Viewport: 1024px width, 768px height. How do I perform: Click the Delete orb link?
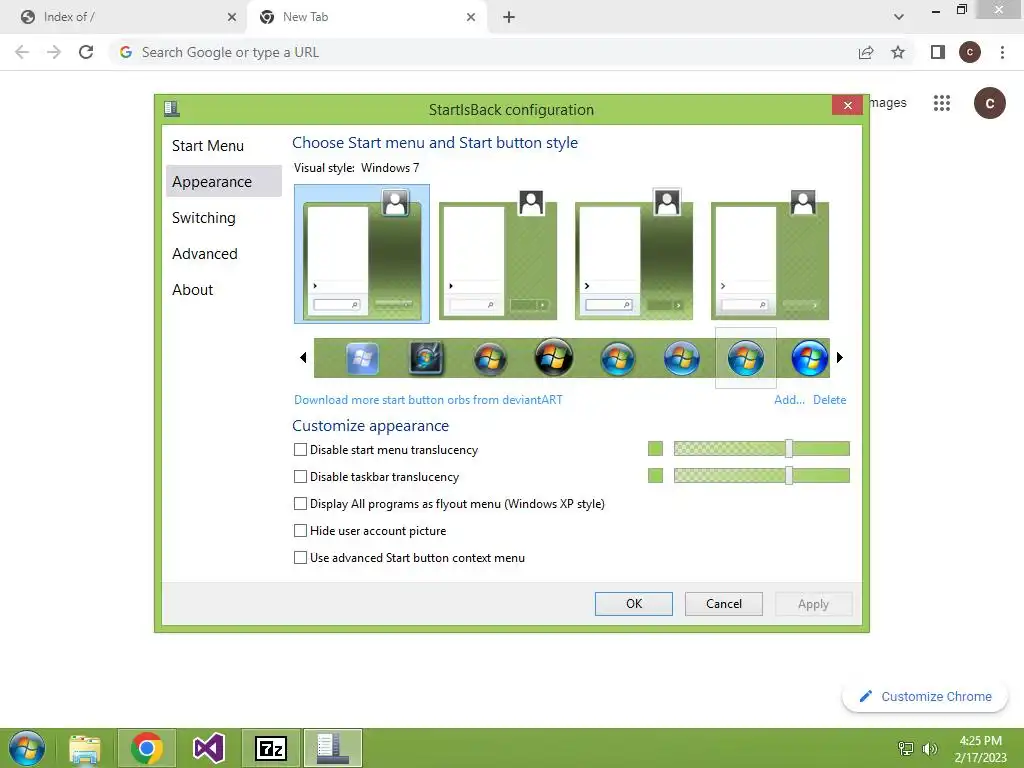(x=829, y=400)
